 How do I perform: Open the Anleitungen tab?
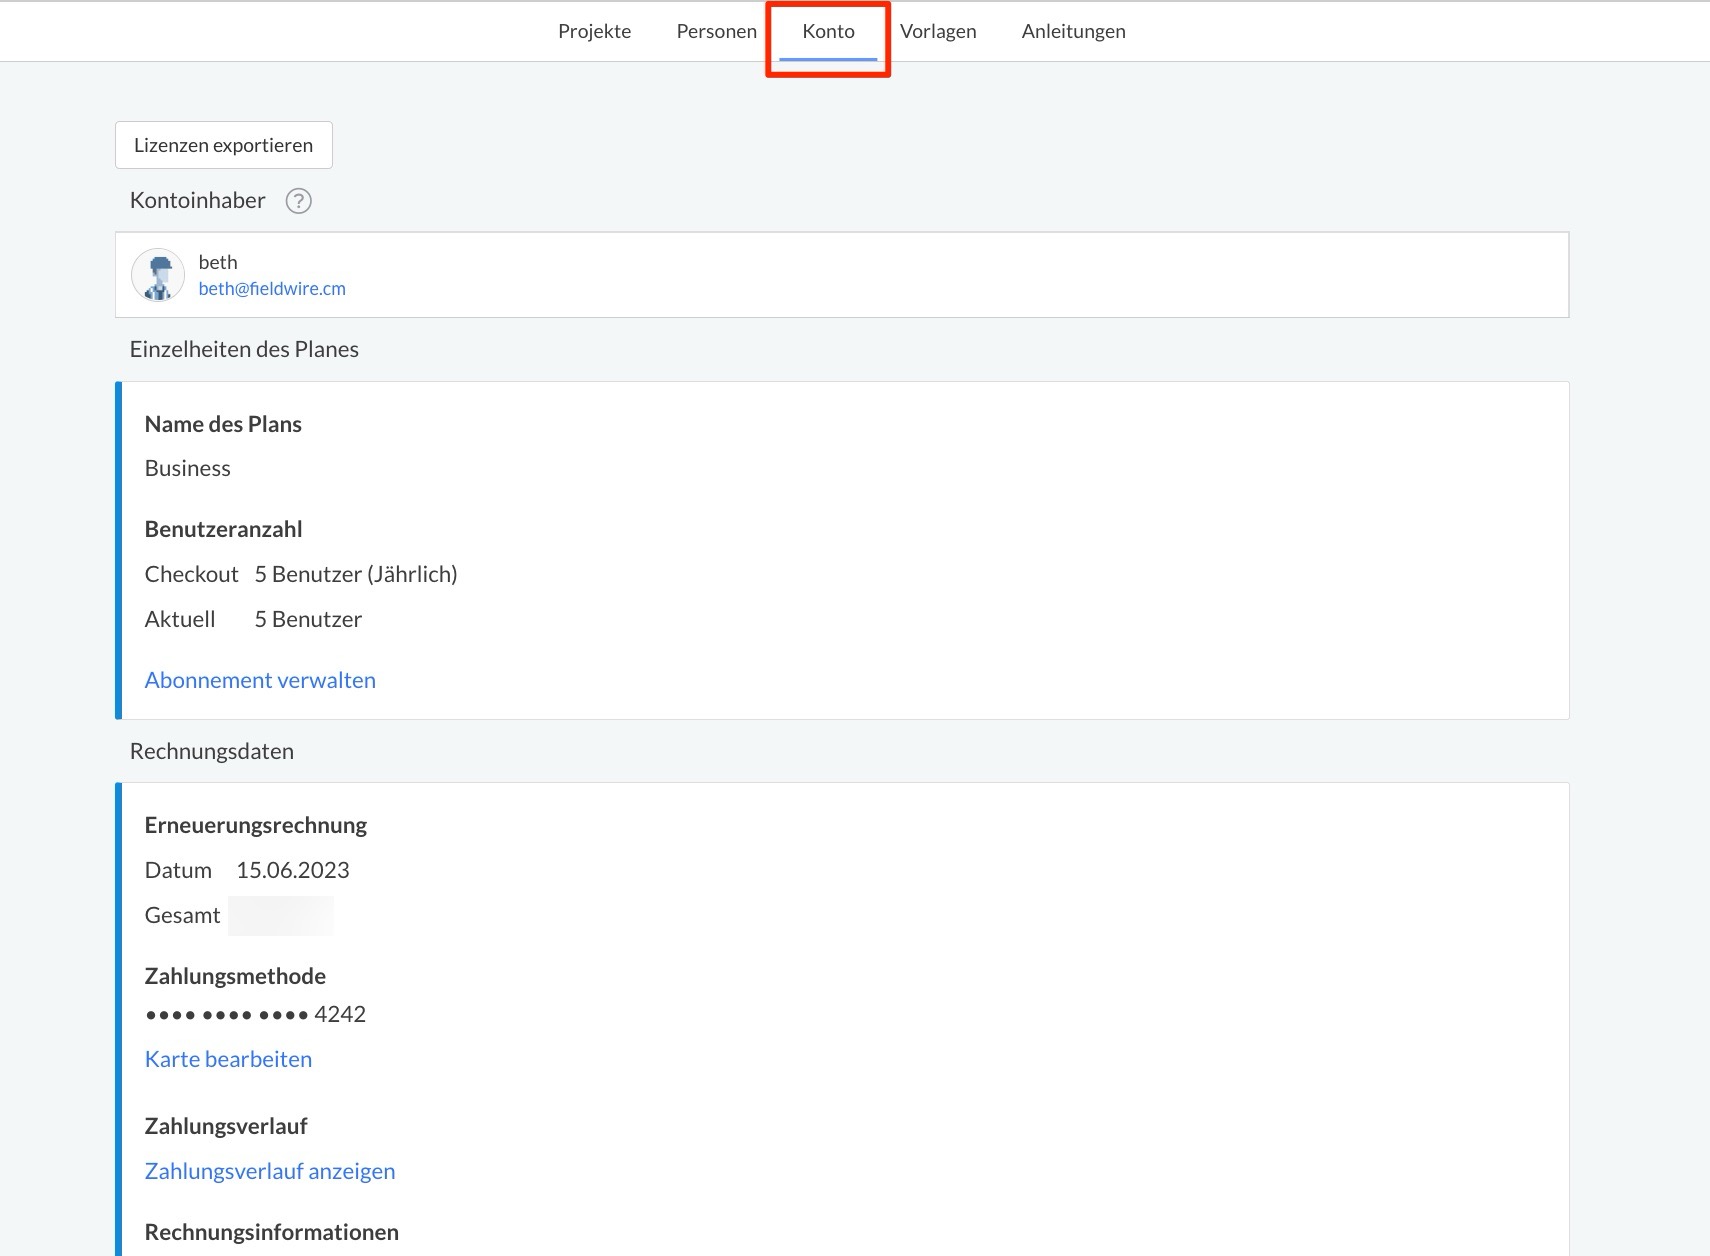(1073, 31)
